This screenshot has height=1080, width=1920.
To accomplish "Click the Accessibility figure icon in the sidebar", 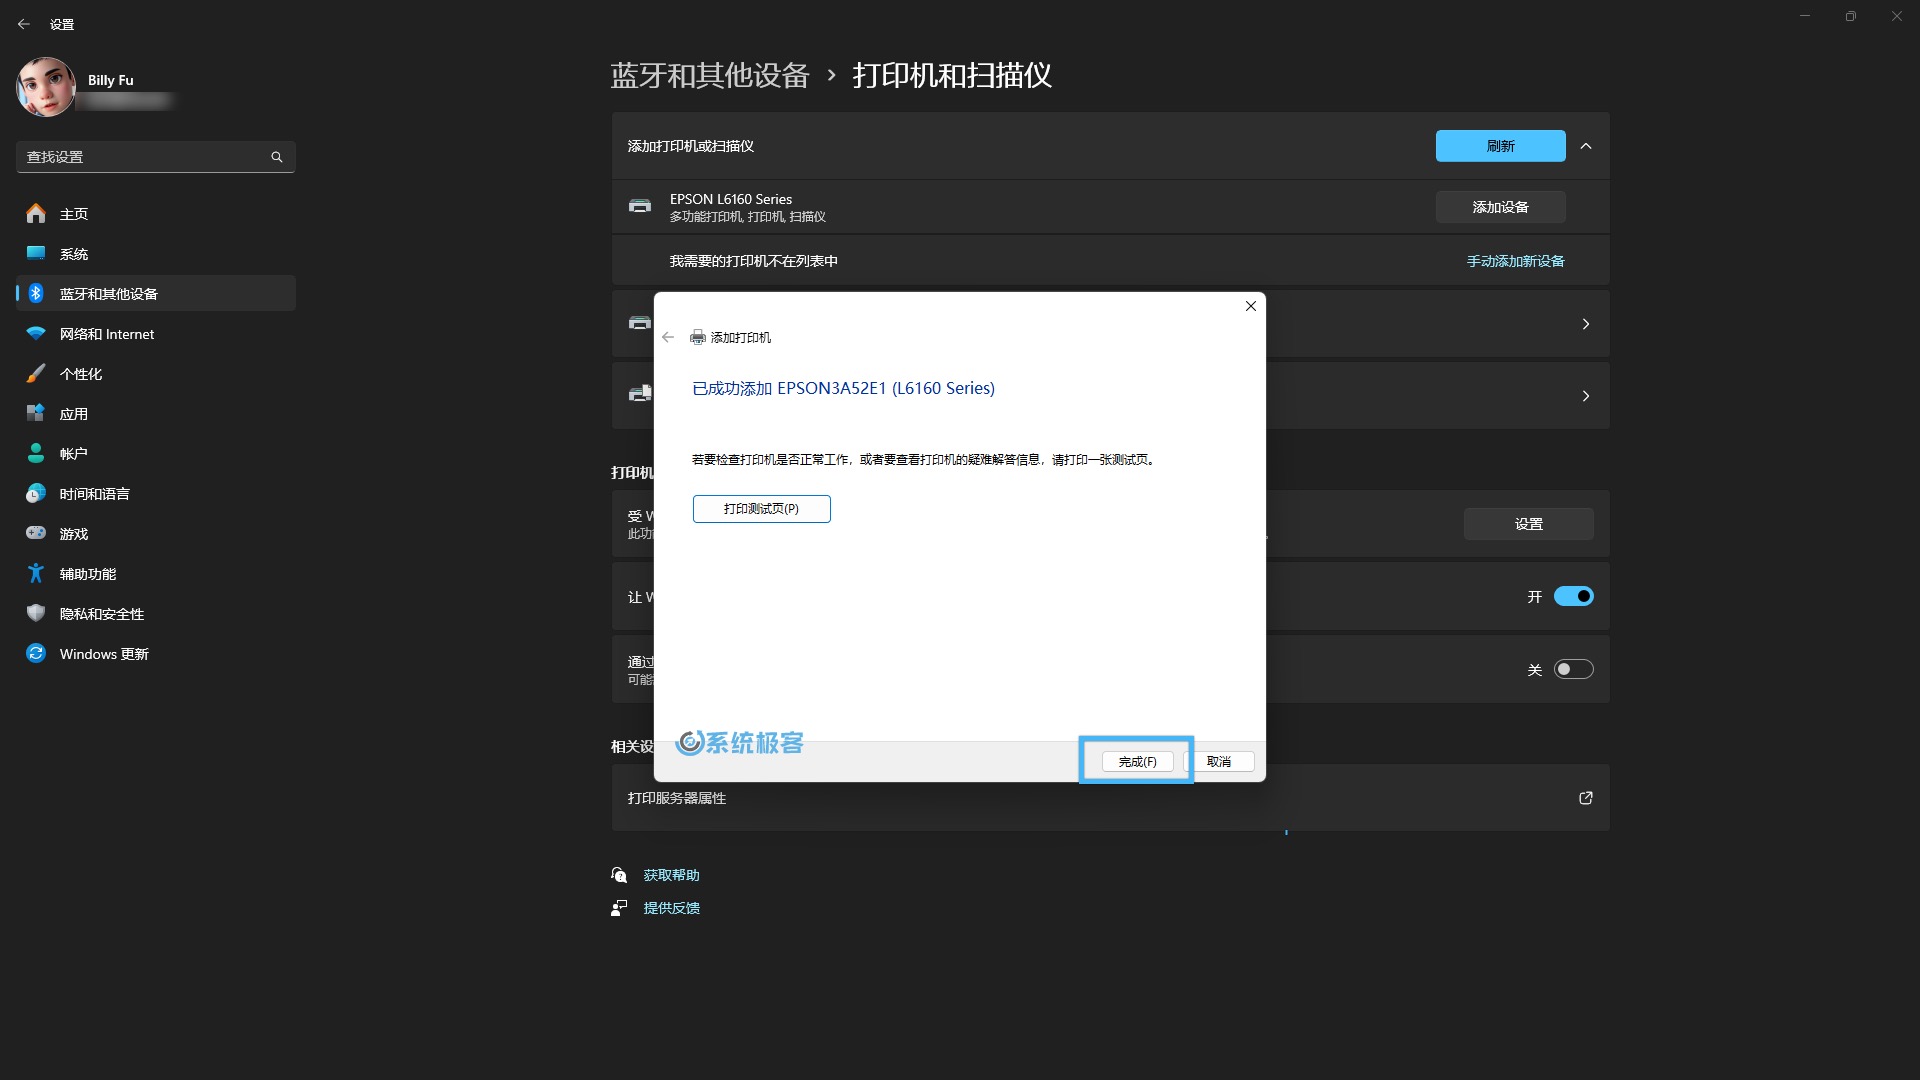I will click(x=36, y=573).
